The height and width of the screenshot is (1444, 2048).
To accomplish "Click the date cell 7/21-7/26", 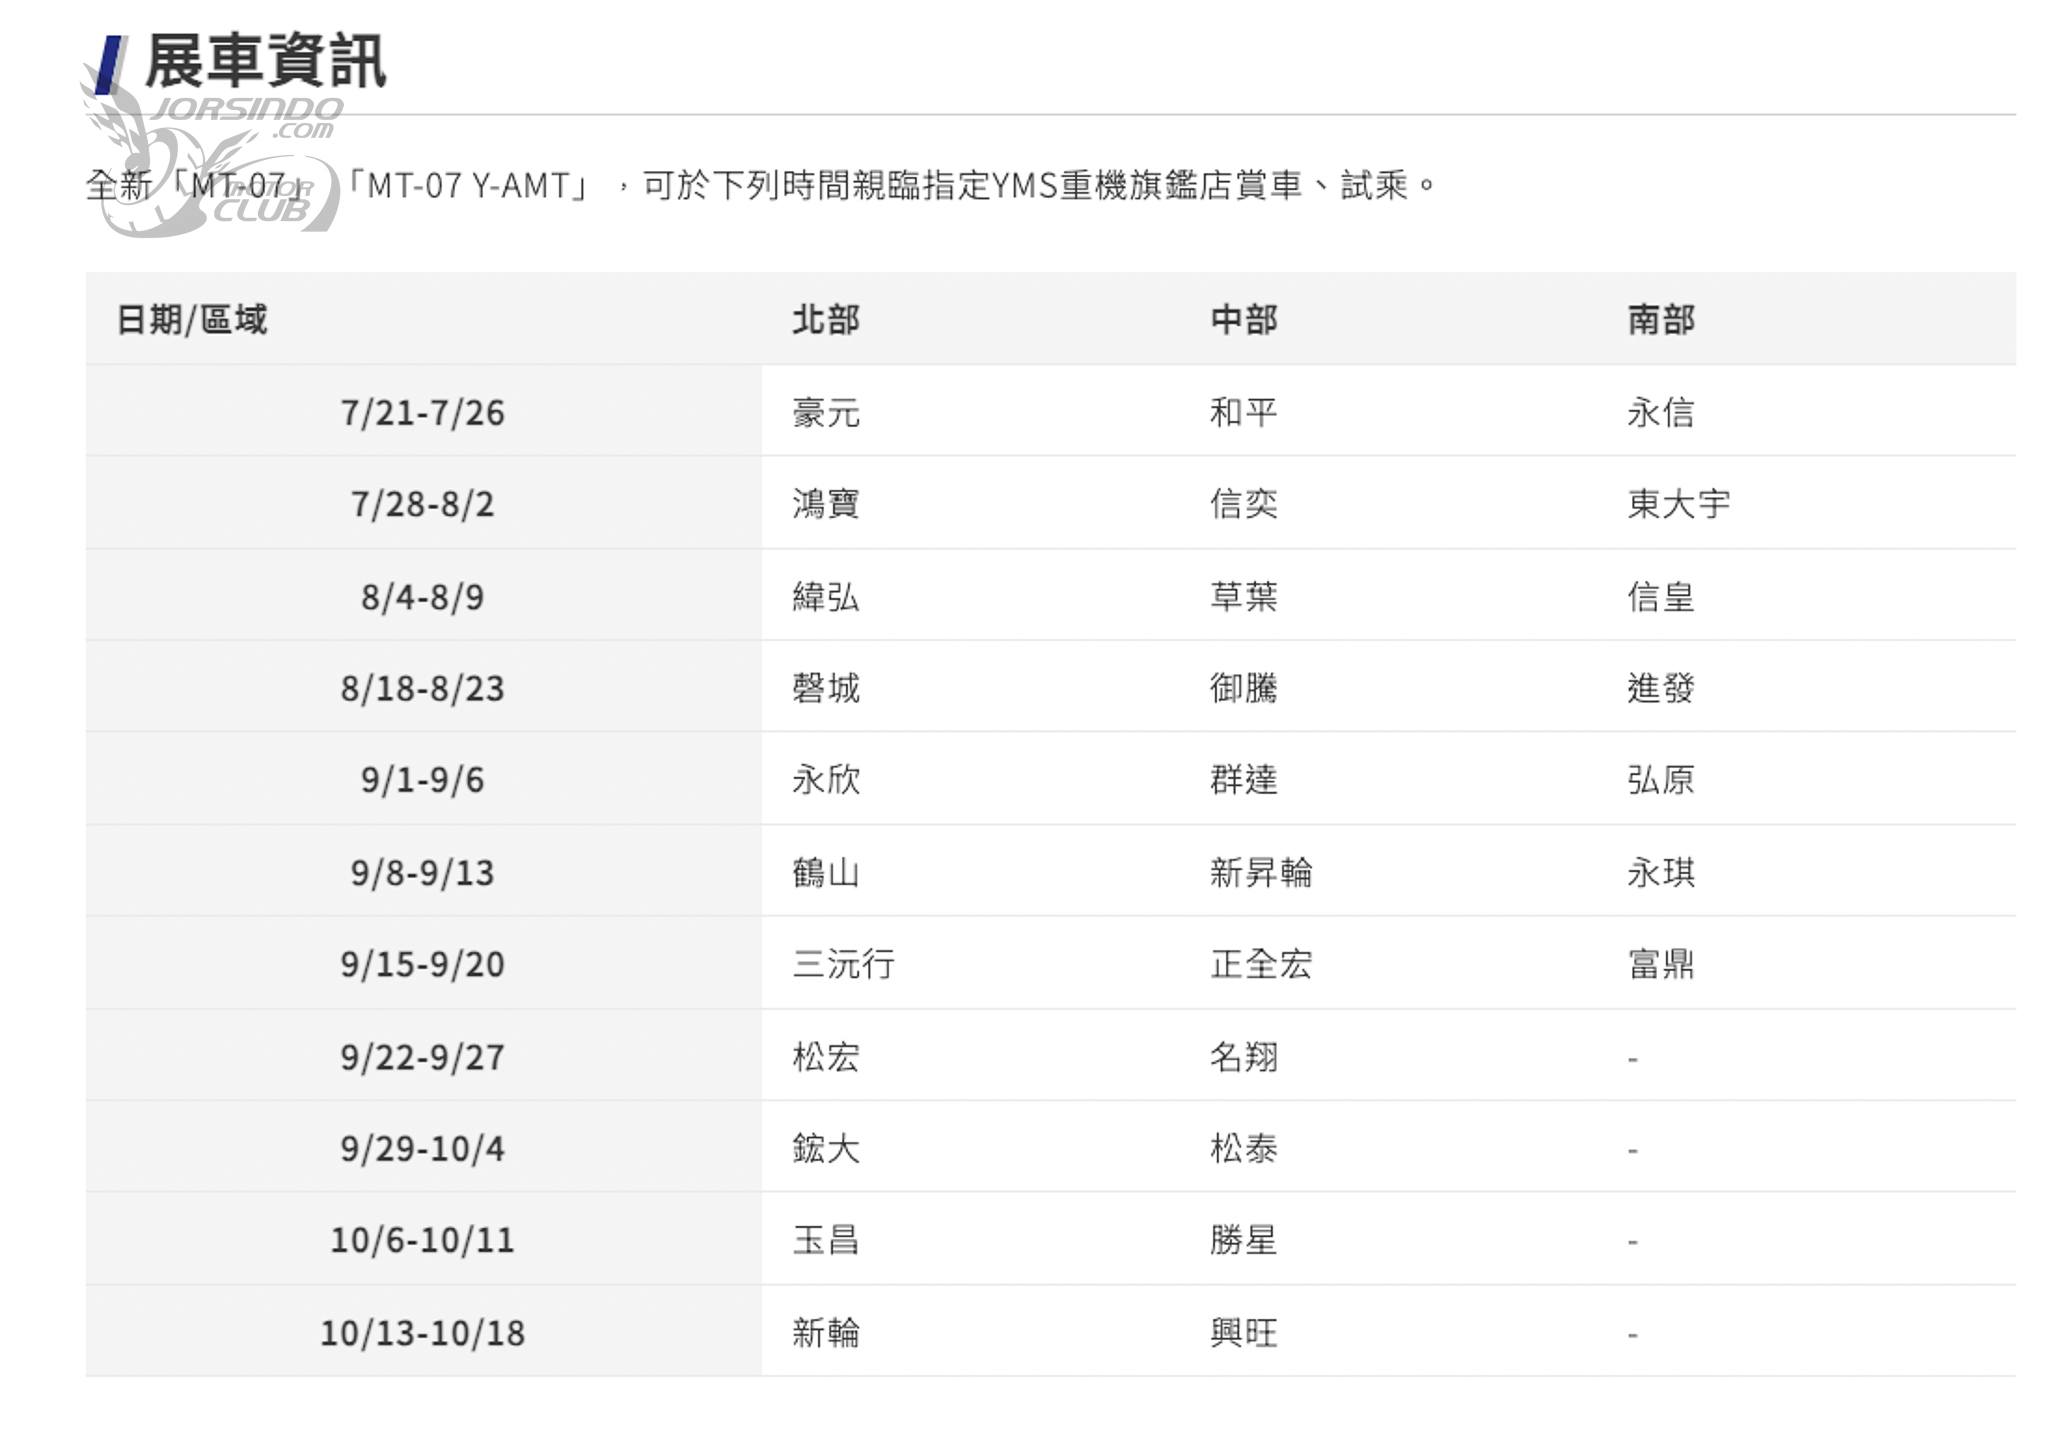I will coord(423,412).
